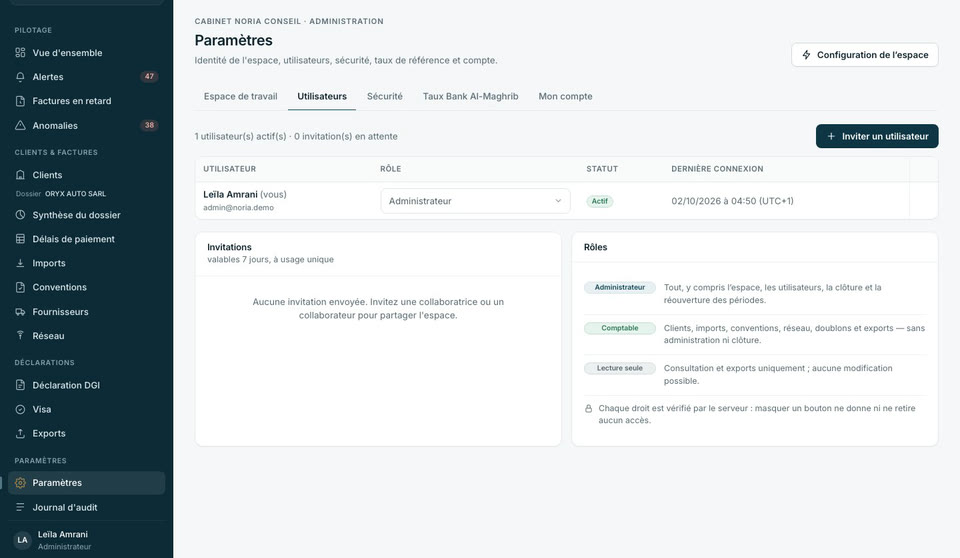Go to the Réseau section
Viewport: 960px width, 558px height.
(86, 336)
